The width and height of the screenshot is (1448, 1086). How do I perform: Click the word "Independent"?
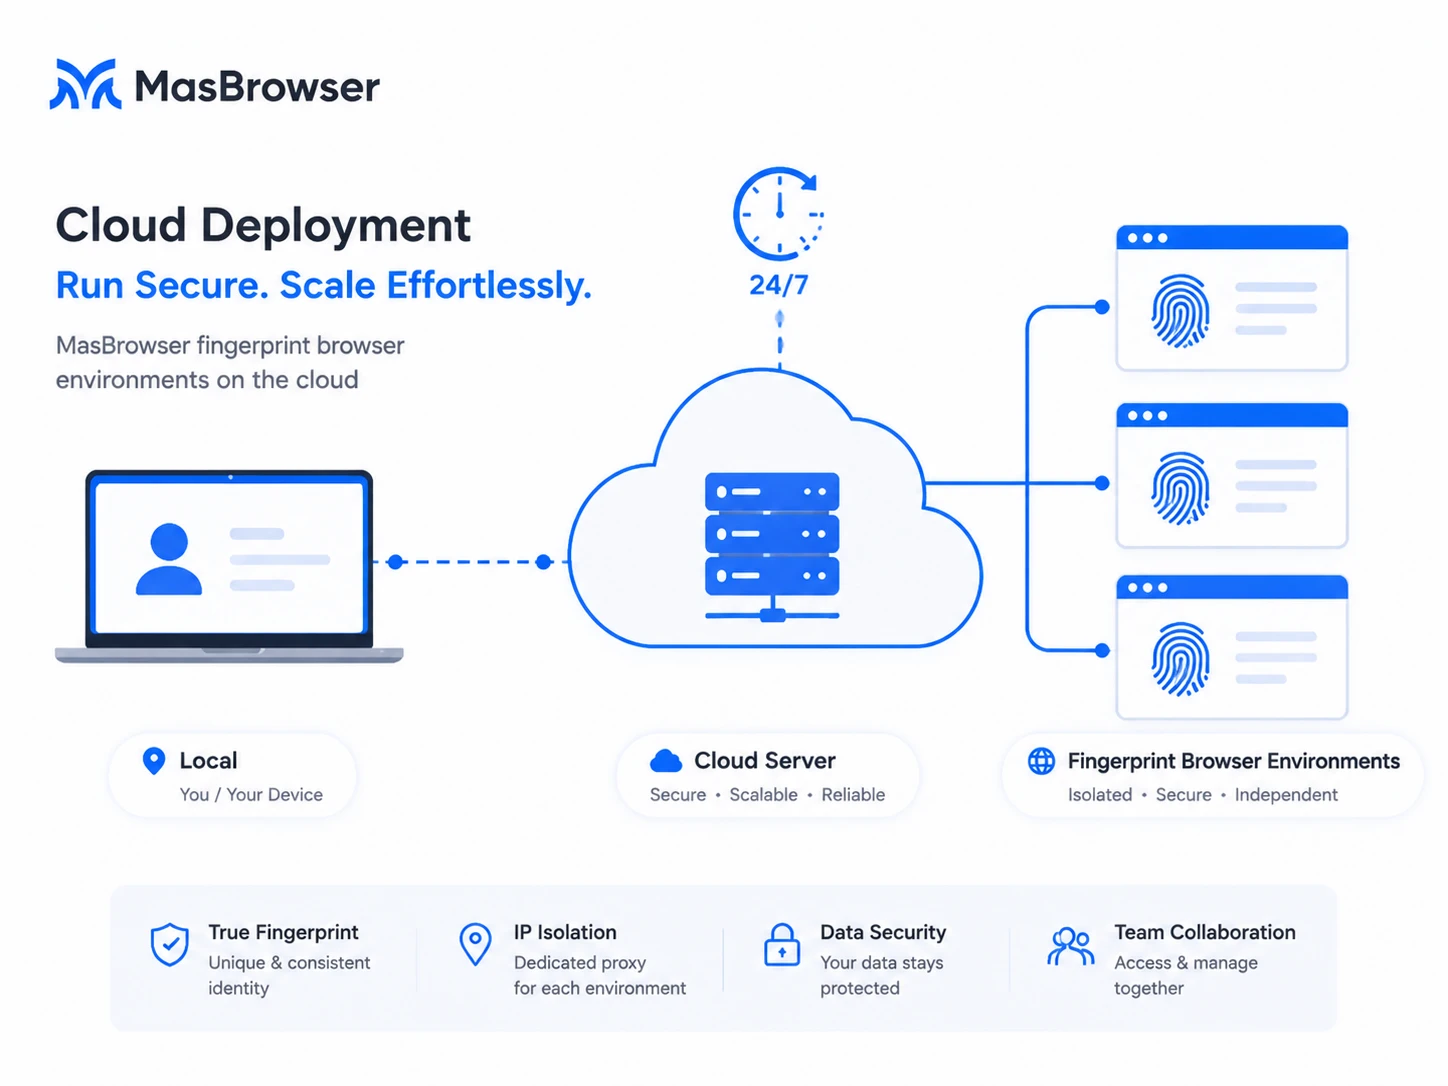point(1286,795)
